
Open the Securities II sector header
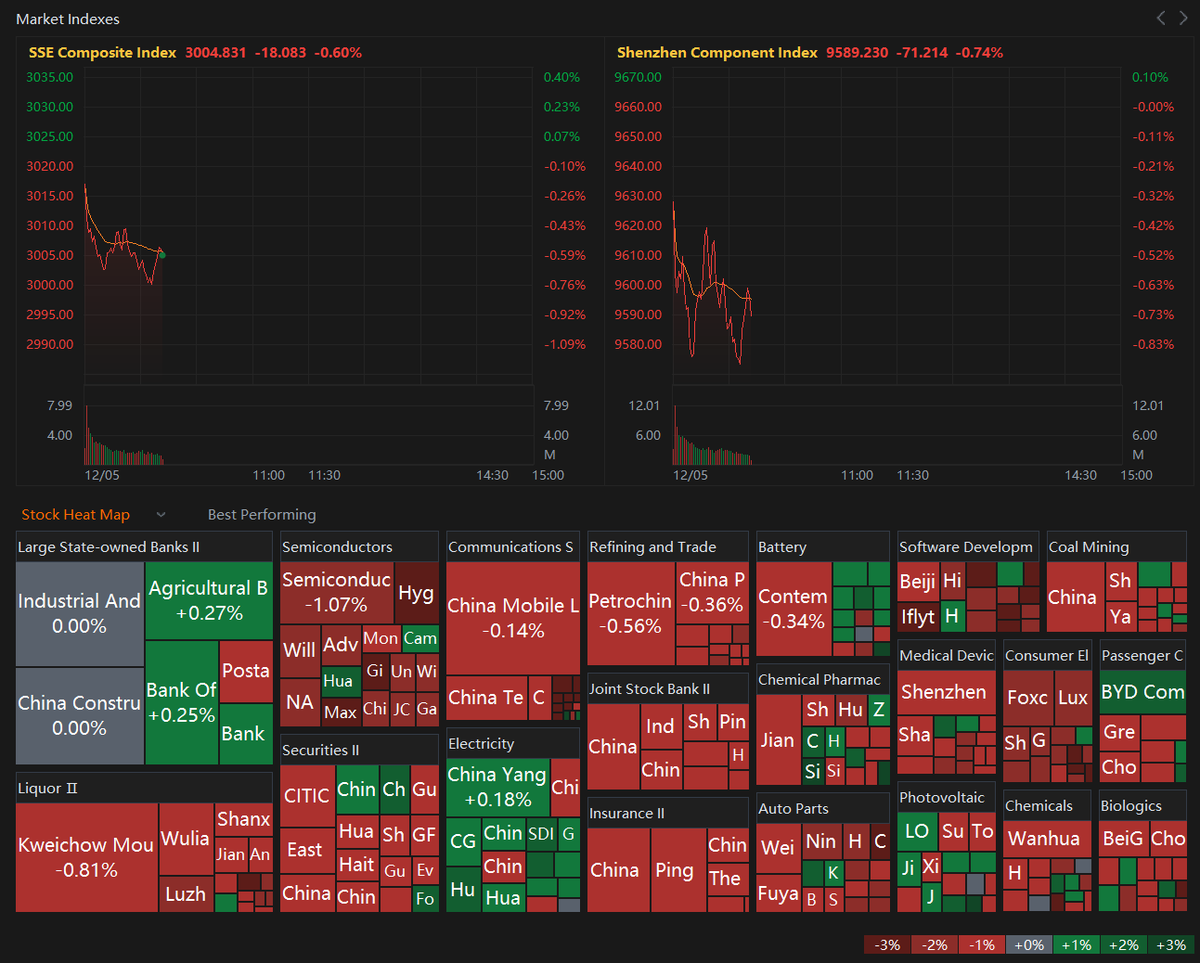(x=359, y=750)
